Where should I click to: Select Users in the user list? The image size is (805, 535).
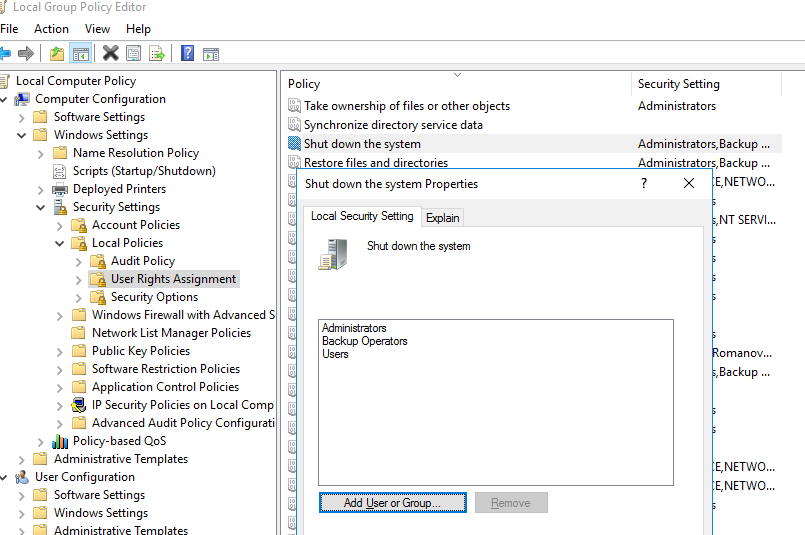[335, 354]
